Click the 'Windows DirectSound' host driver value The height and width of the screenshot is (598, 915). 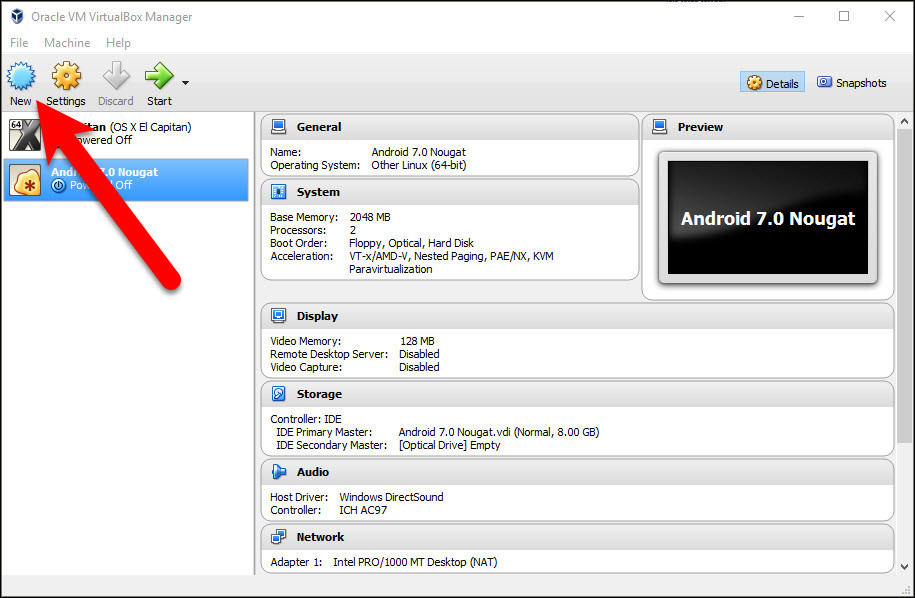[391, 497]
